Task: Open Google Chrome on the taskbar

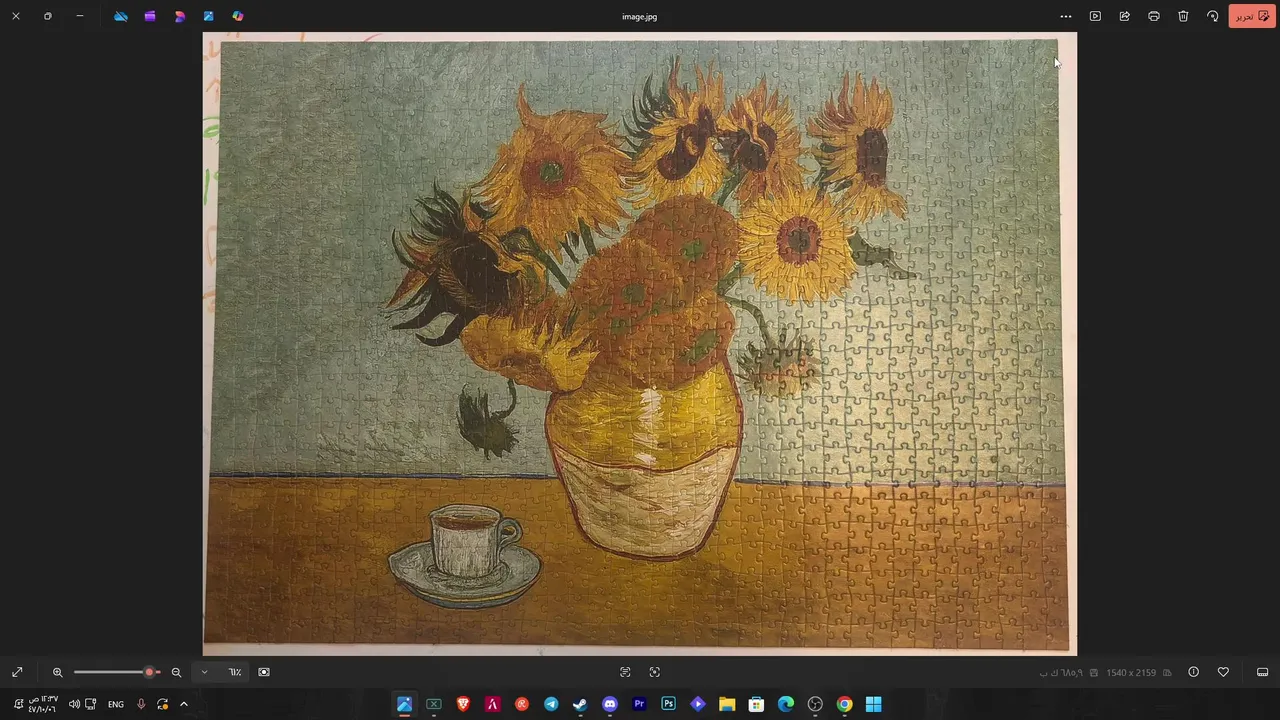Action: [844, 704]
